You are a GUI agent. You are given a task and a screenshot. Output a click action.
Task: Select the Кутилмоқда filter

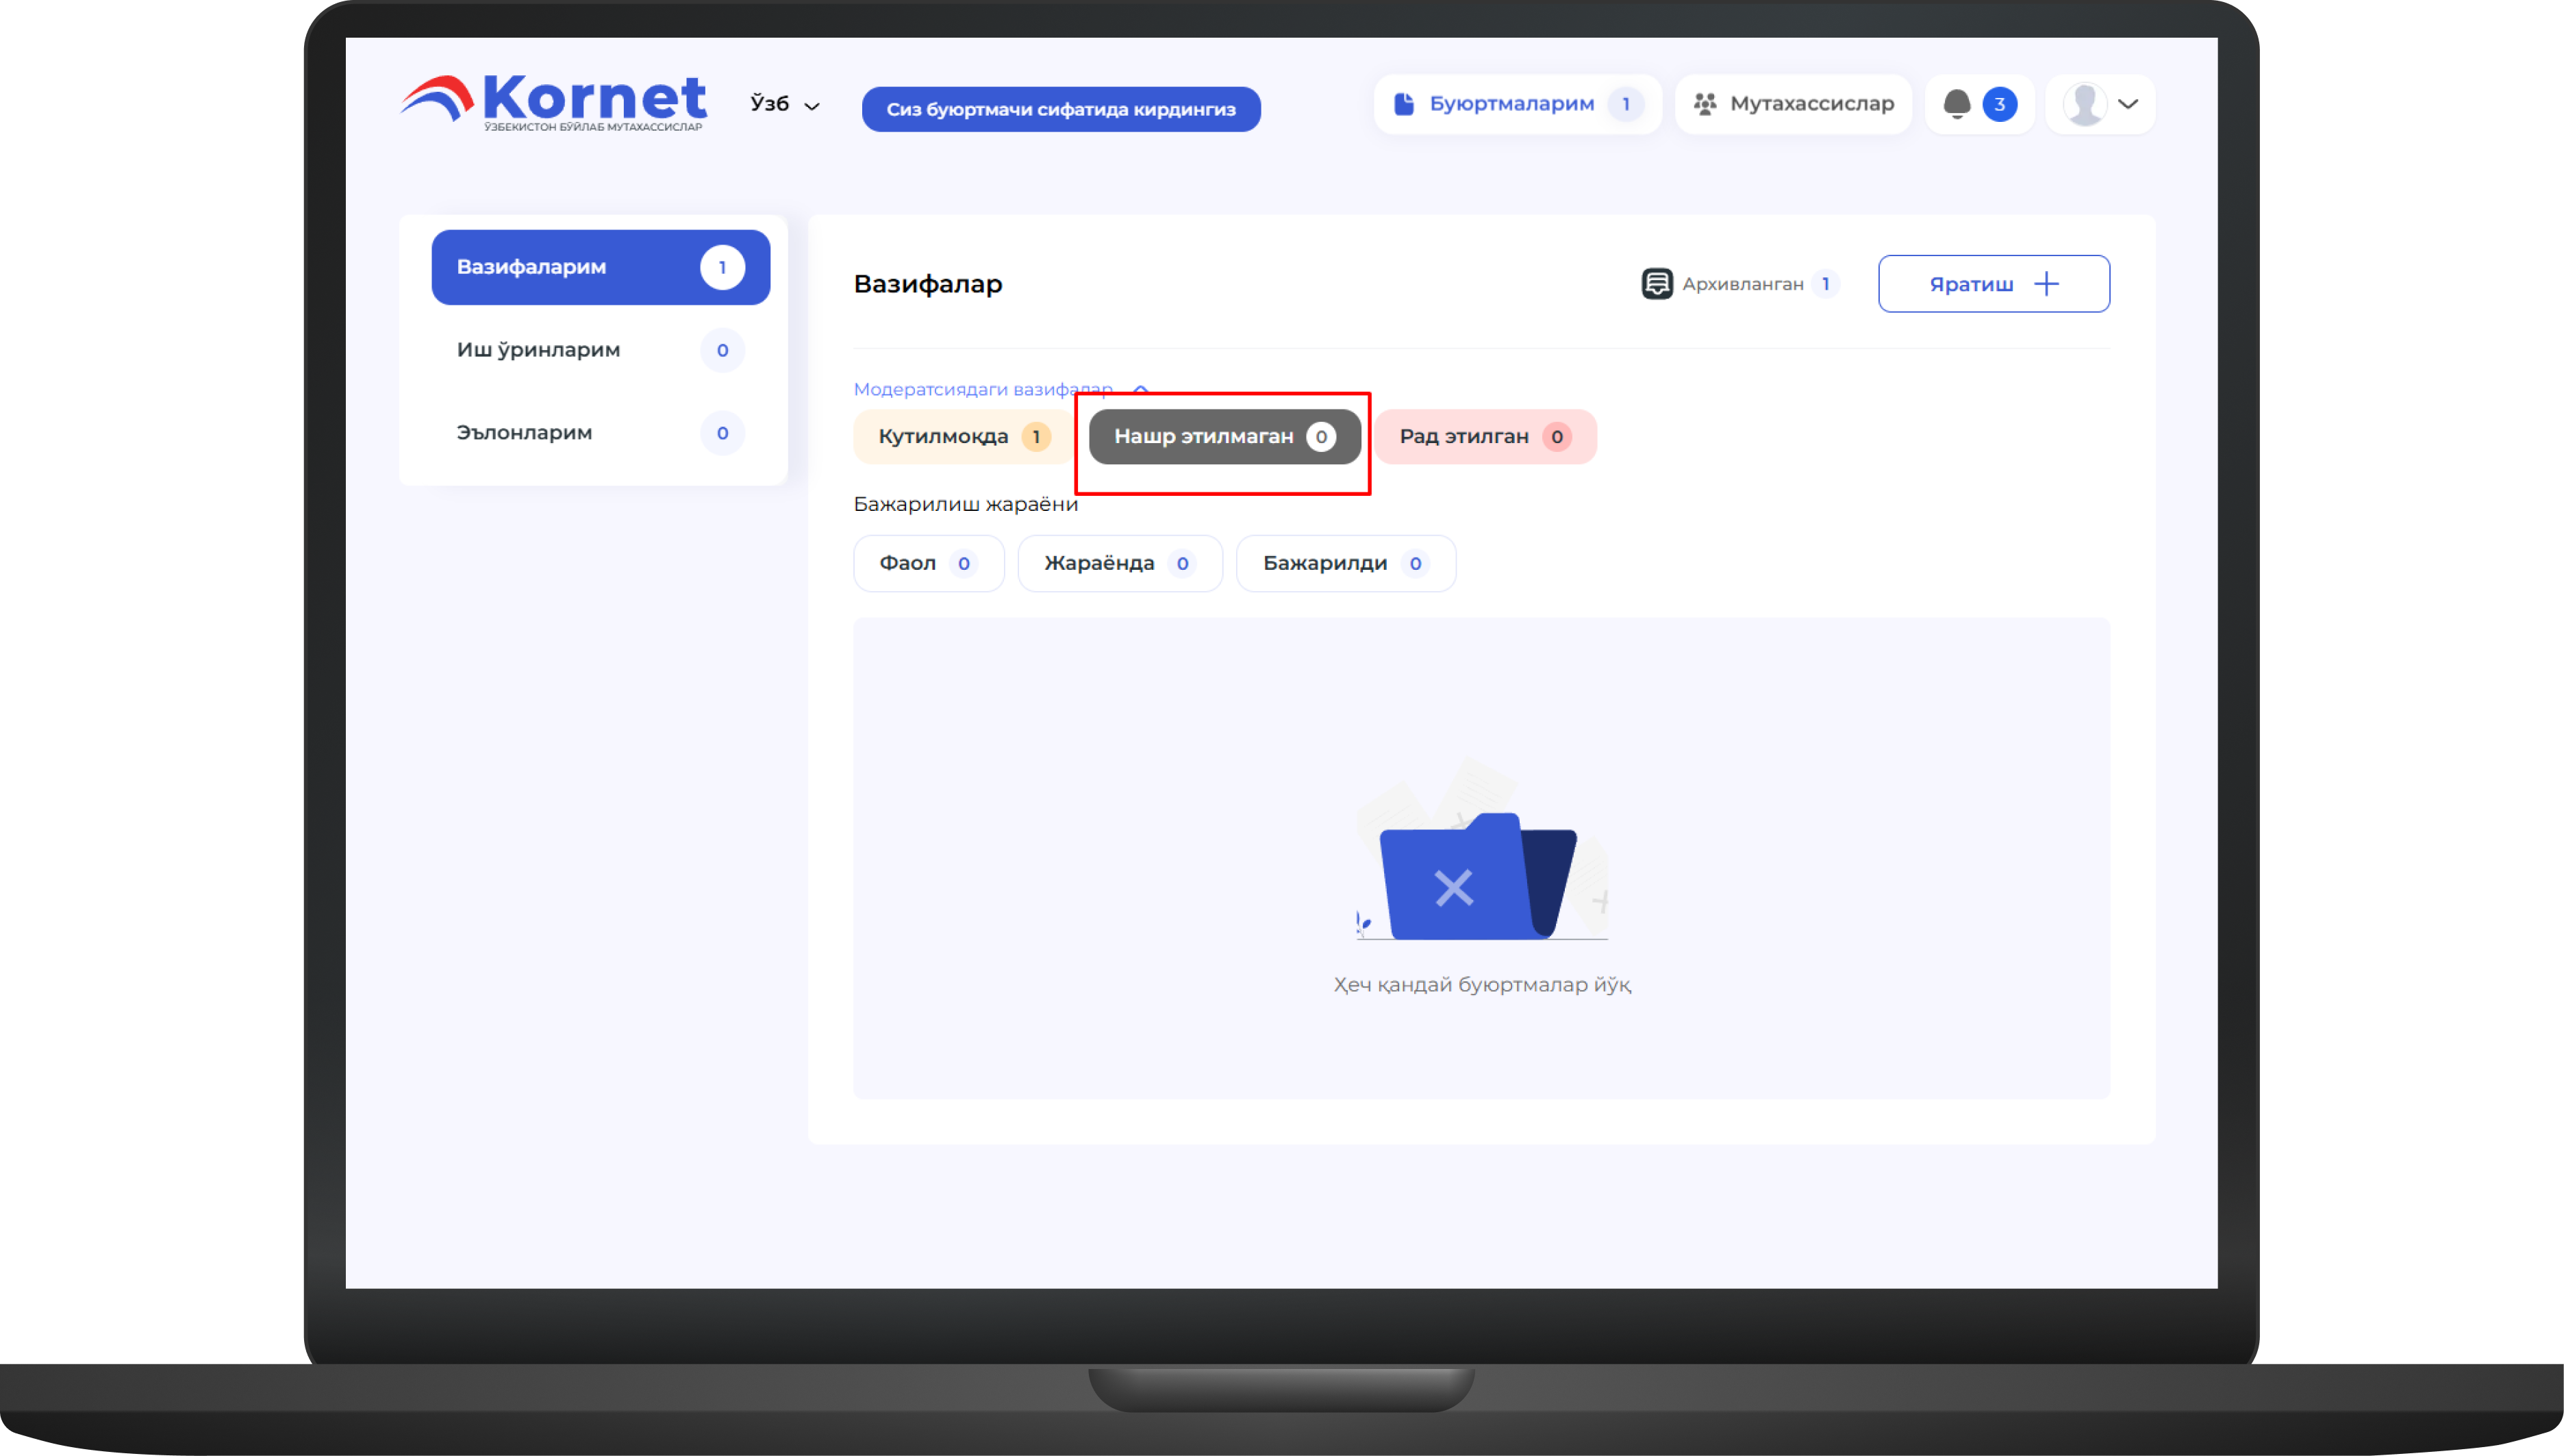click(x=962, y=437)
